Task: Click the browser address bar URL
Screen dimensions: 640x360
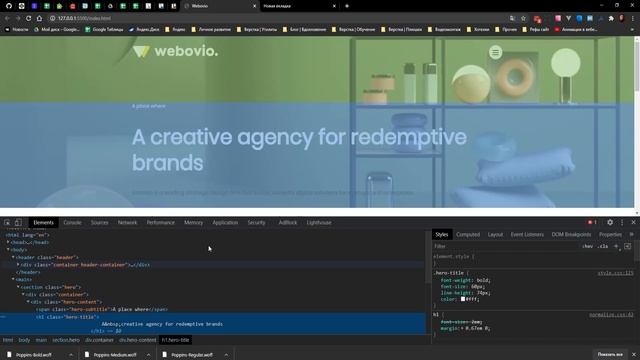Action: pyautogui.click(x=84, y=18)
